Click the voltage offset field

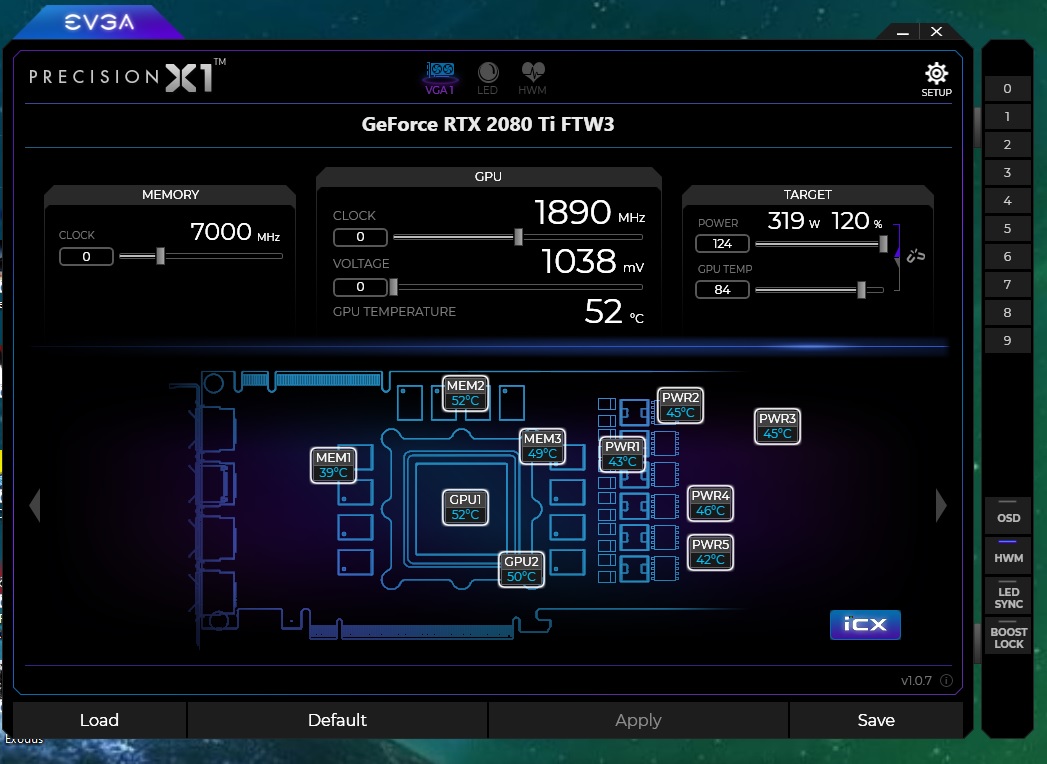click(360, 287)
